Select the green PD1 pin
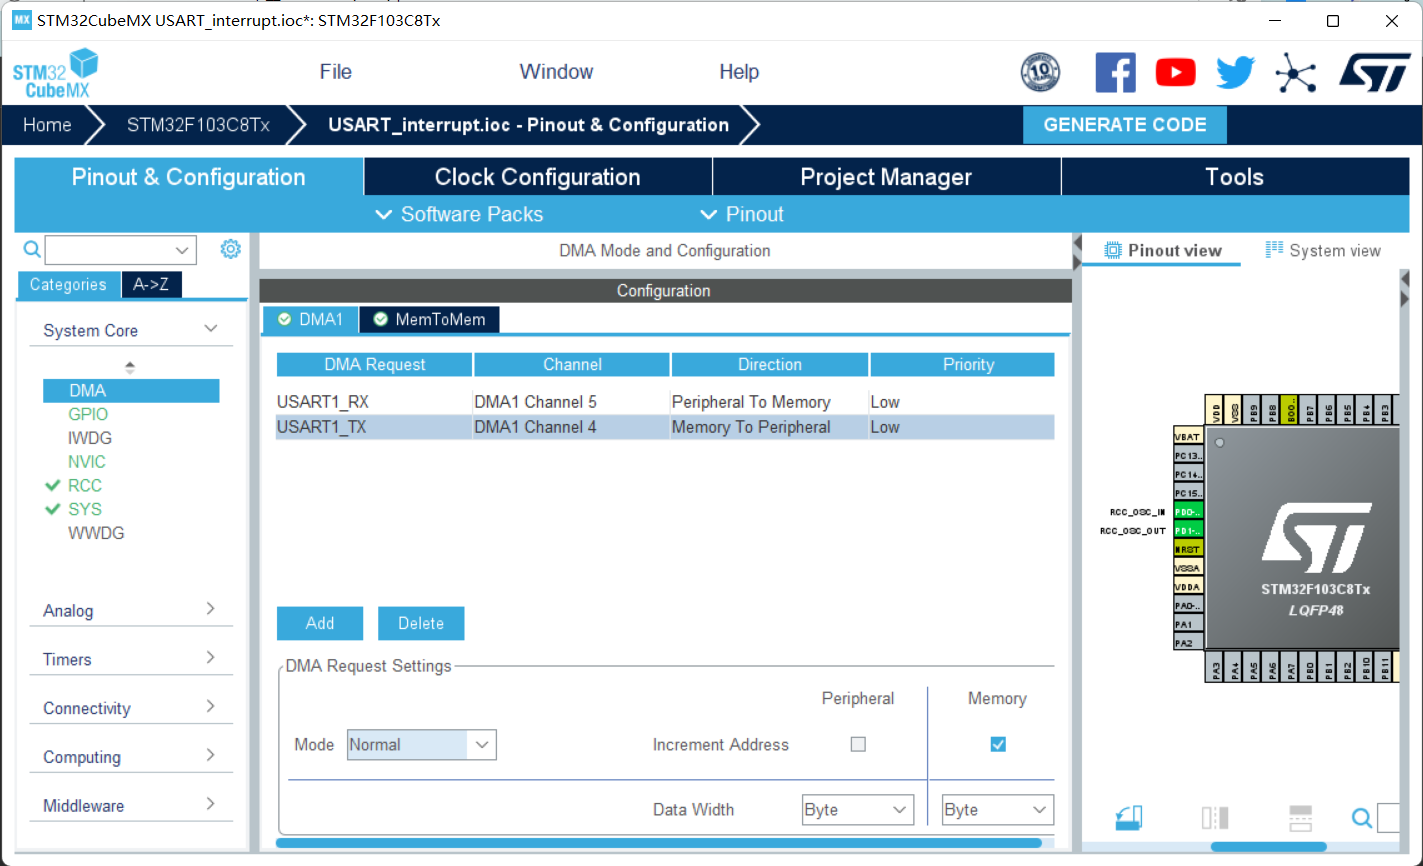 pyautogui.click(x=1188, y=531)
